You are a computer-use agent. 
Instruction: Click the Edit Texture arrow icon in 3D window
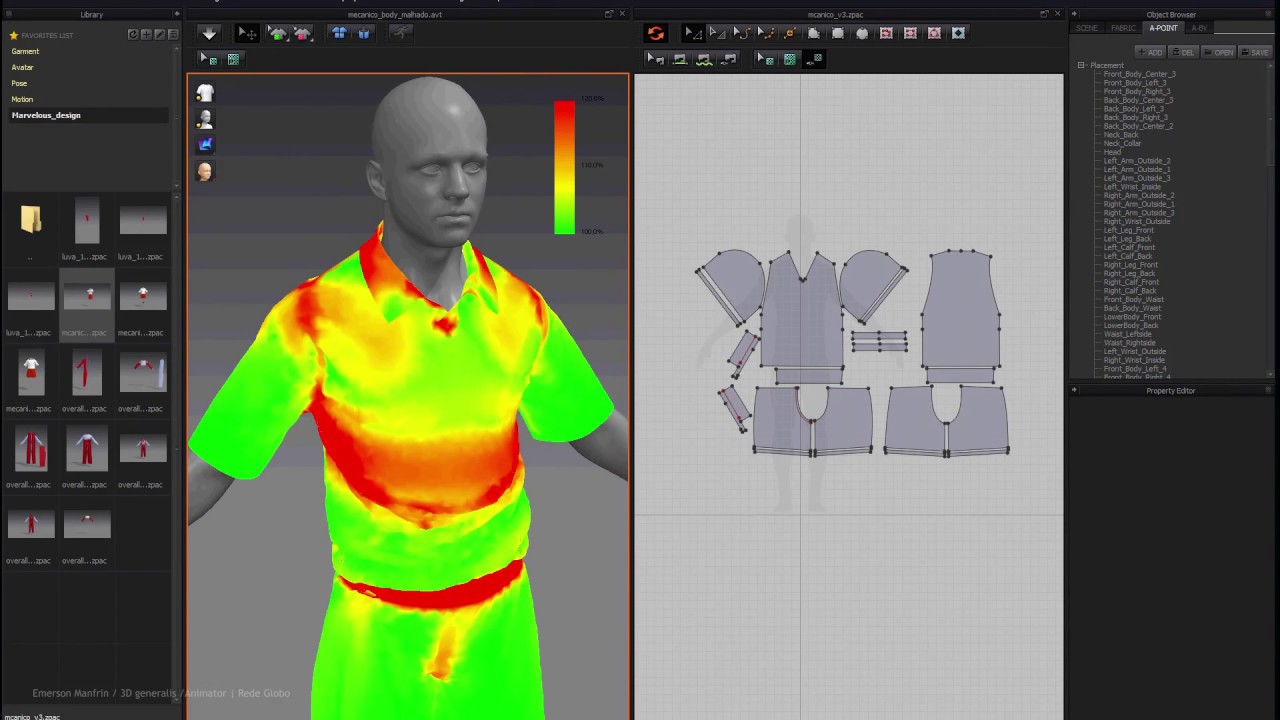tap(209, 59)
